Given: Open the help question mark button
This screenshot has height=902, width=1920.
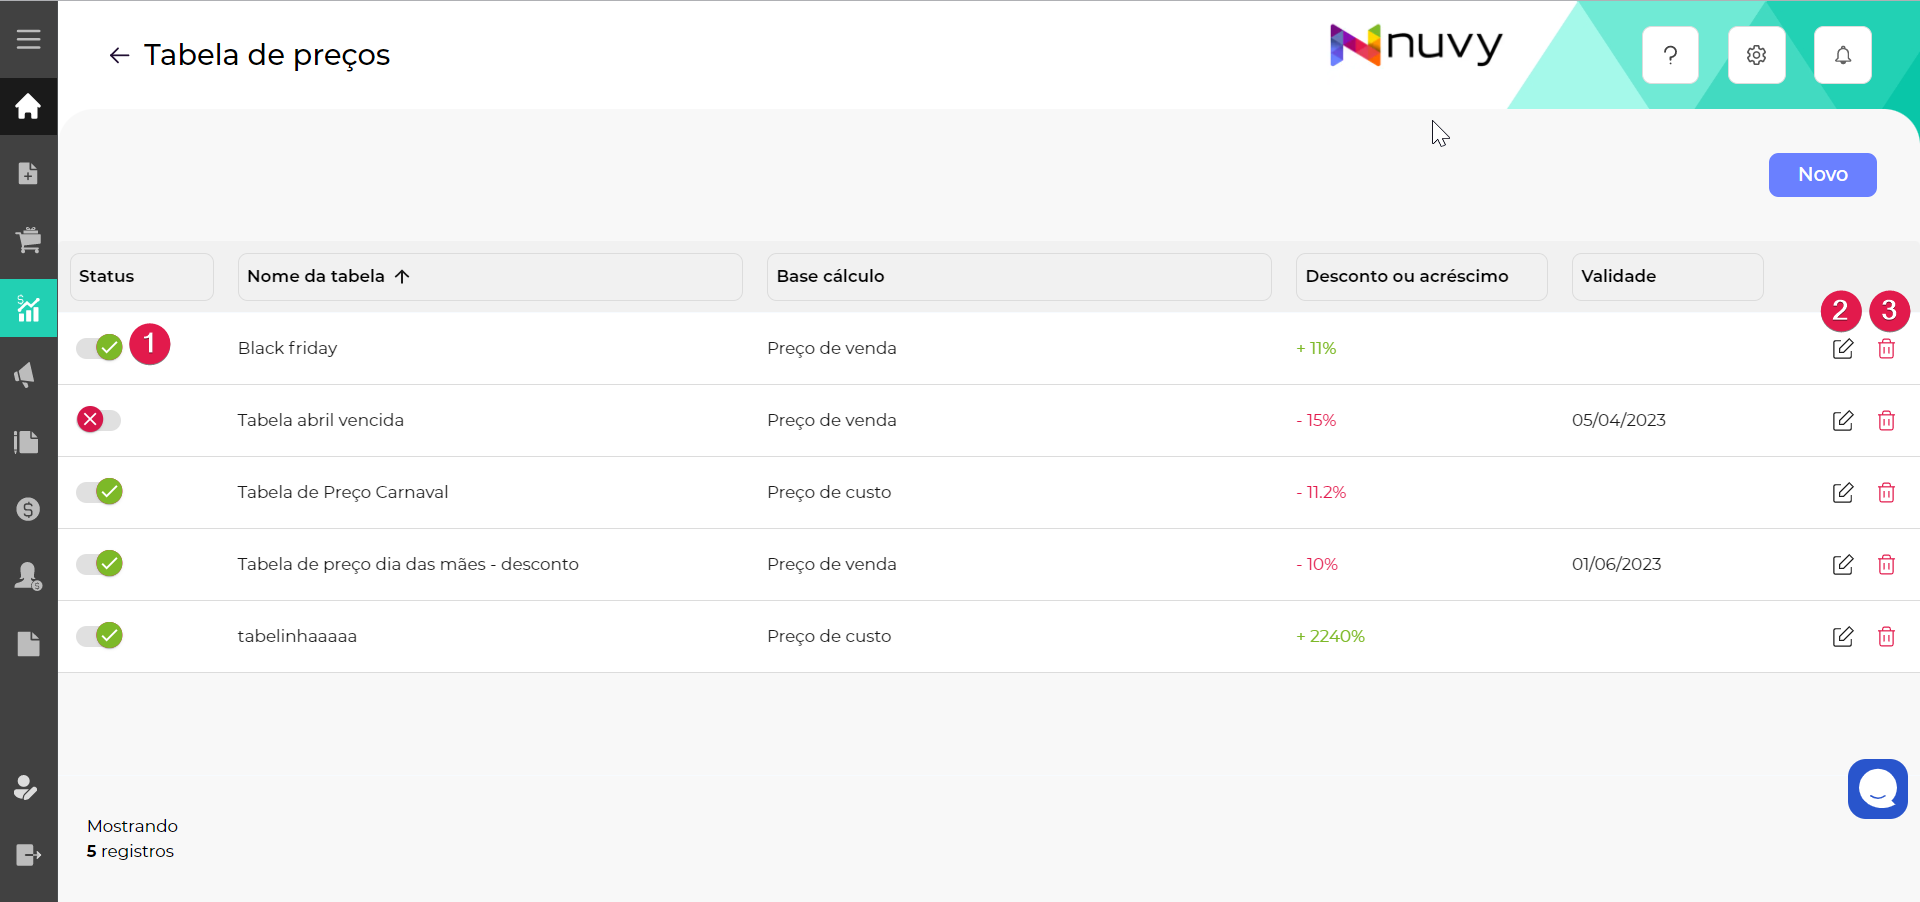Looking at the screenshot, I should click(1670, 55).
